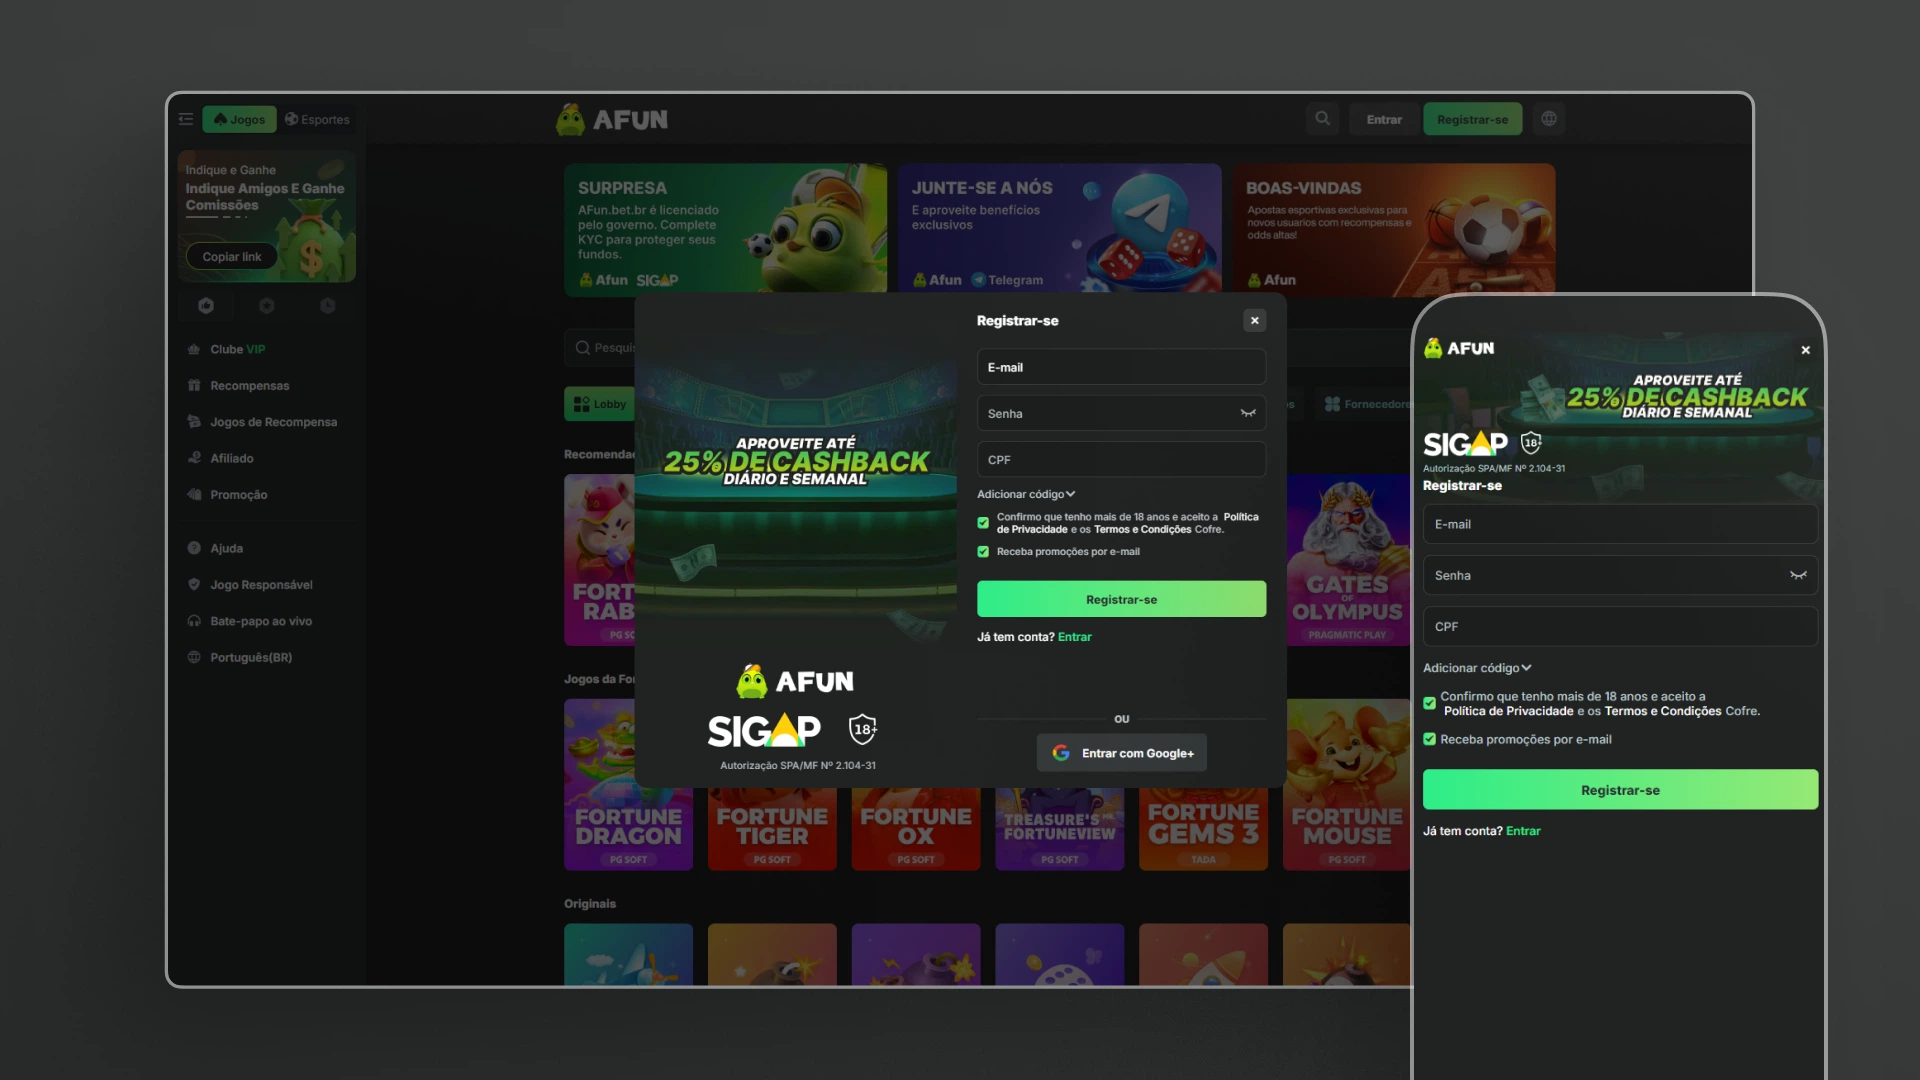This screenshot has height=1080, width=1920.
Task: Click the Fornecedores icon in lobby tabs
Action: 1332,404
